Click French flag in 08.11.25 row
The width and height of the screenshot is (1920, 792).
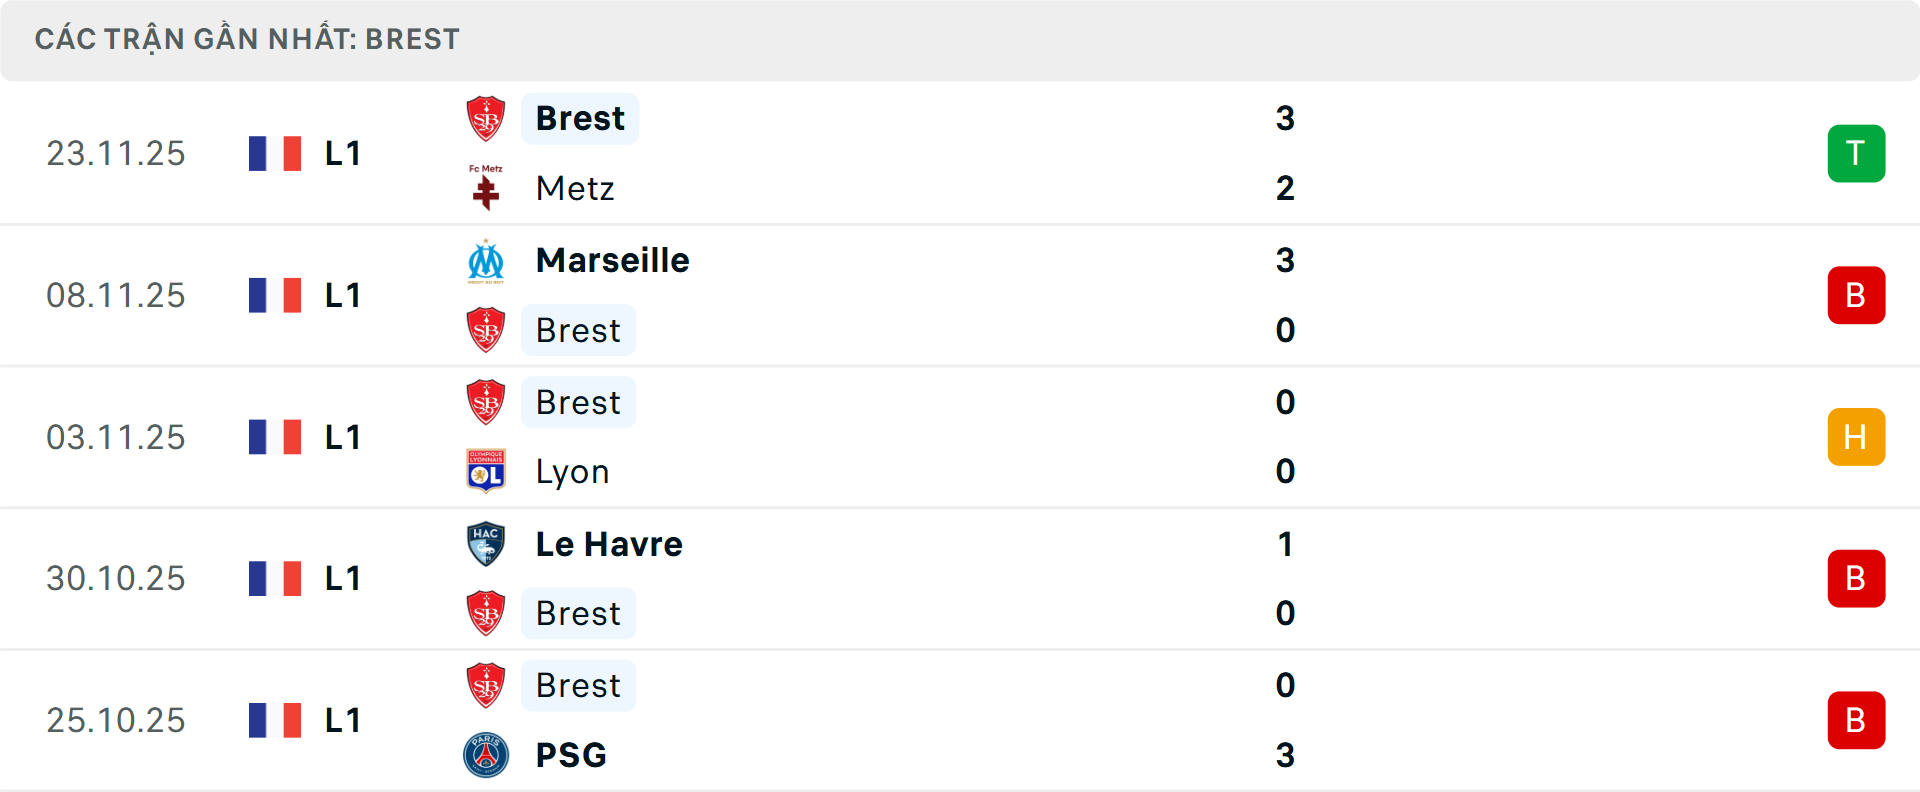coord(275,296)
